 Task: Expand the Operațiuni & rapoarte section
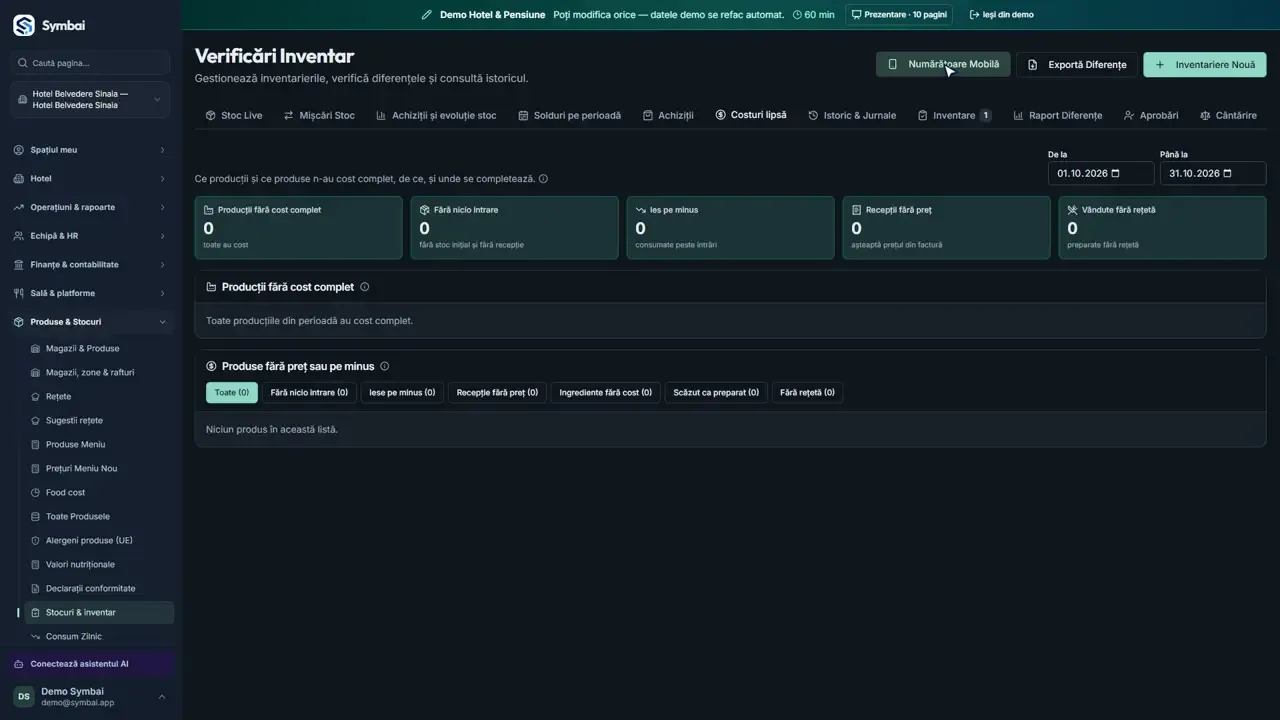pyautogui.click(x=90, y=208)
